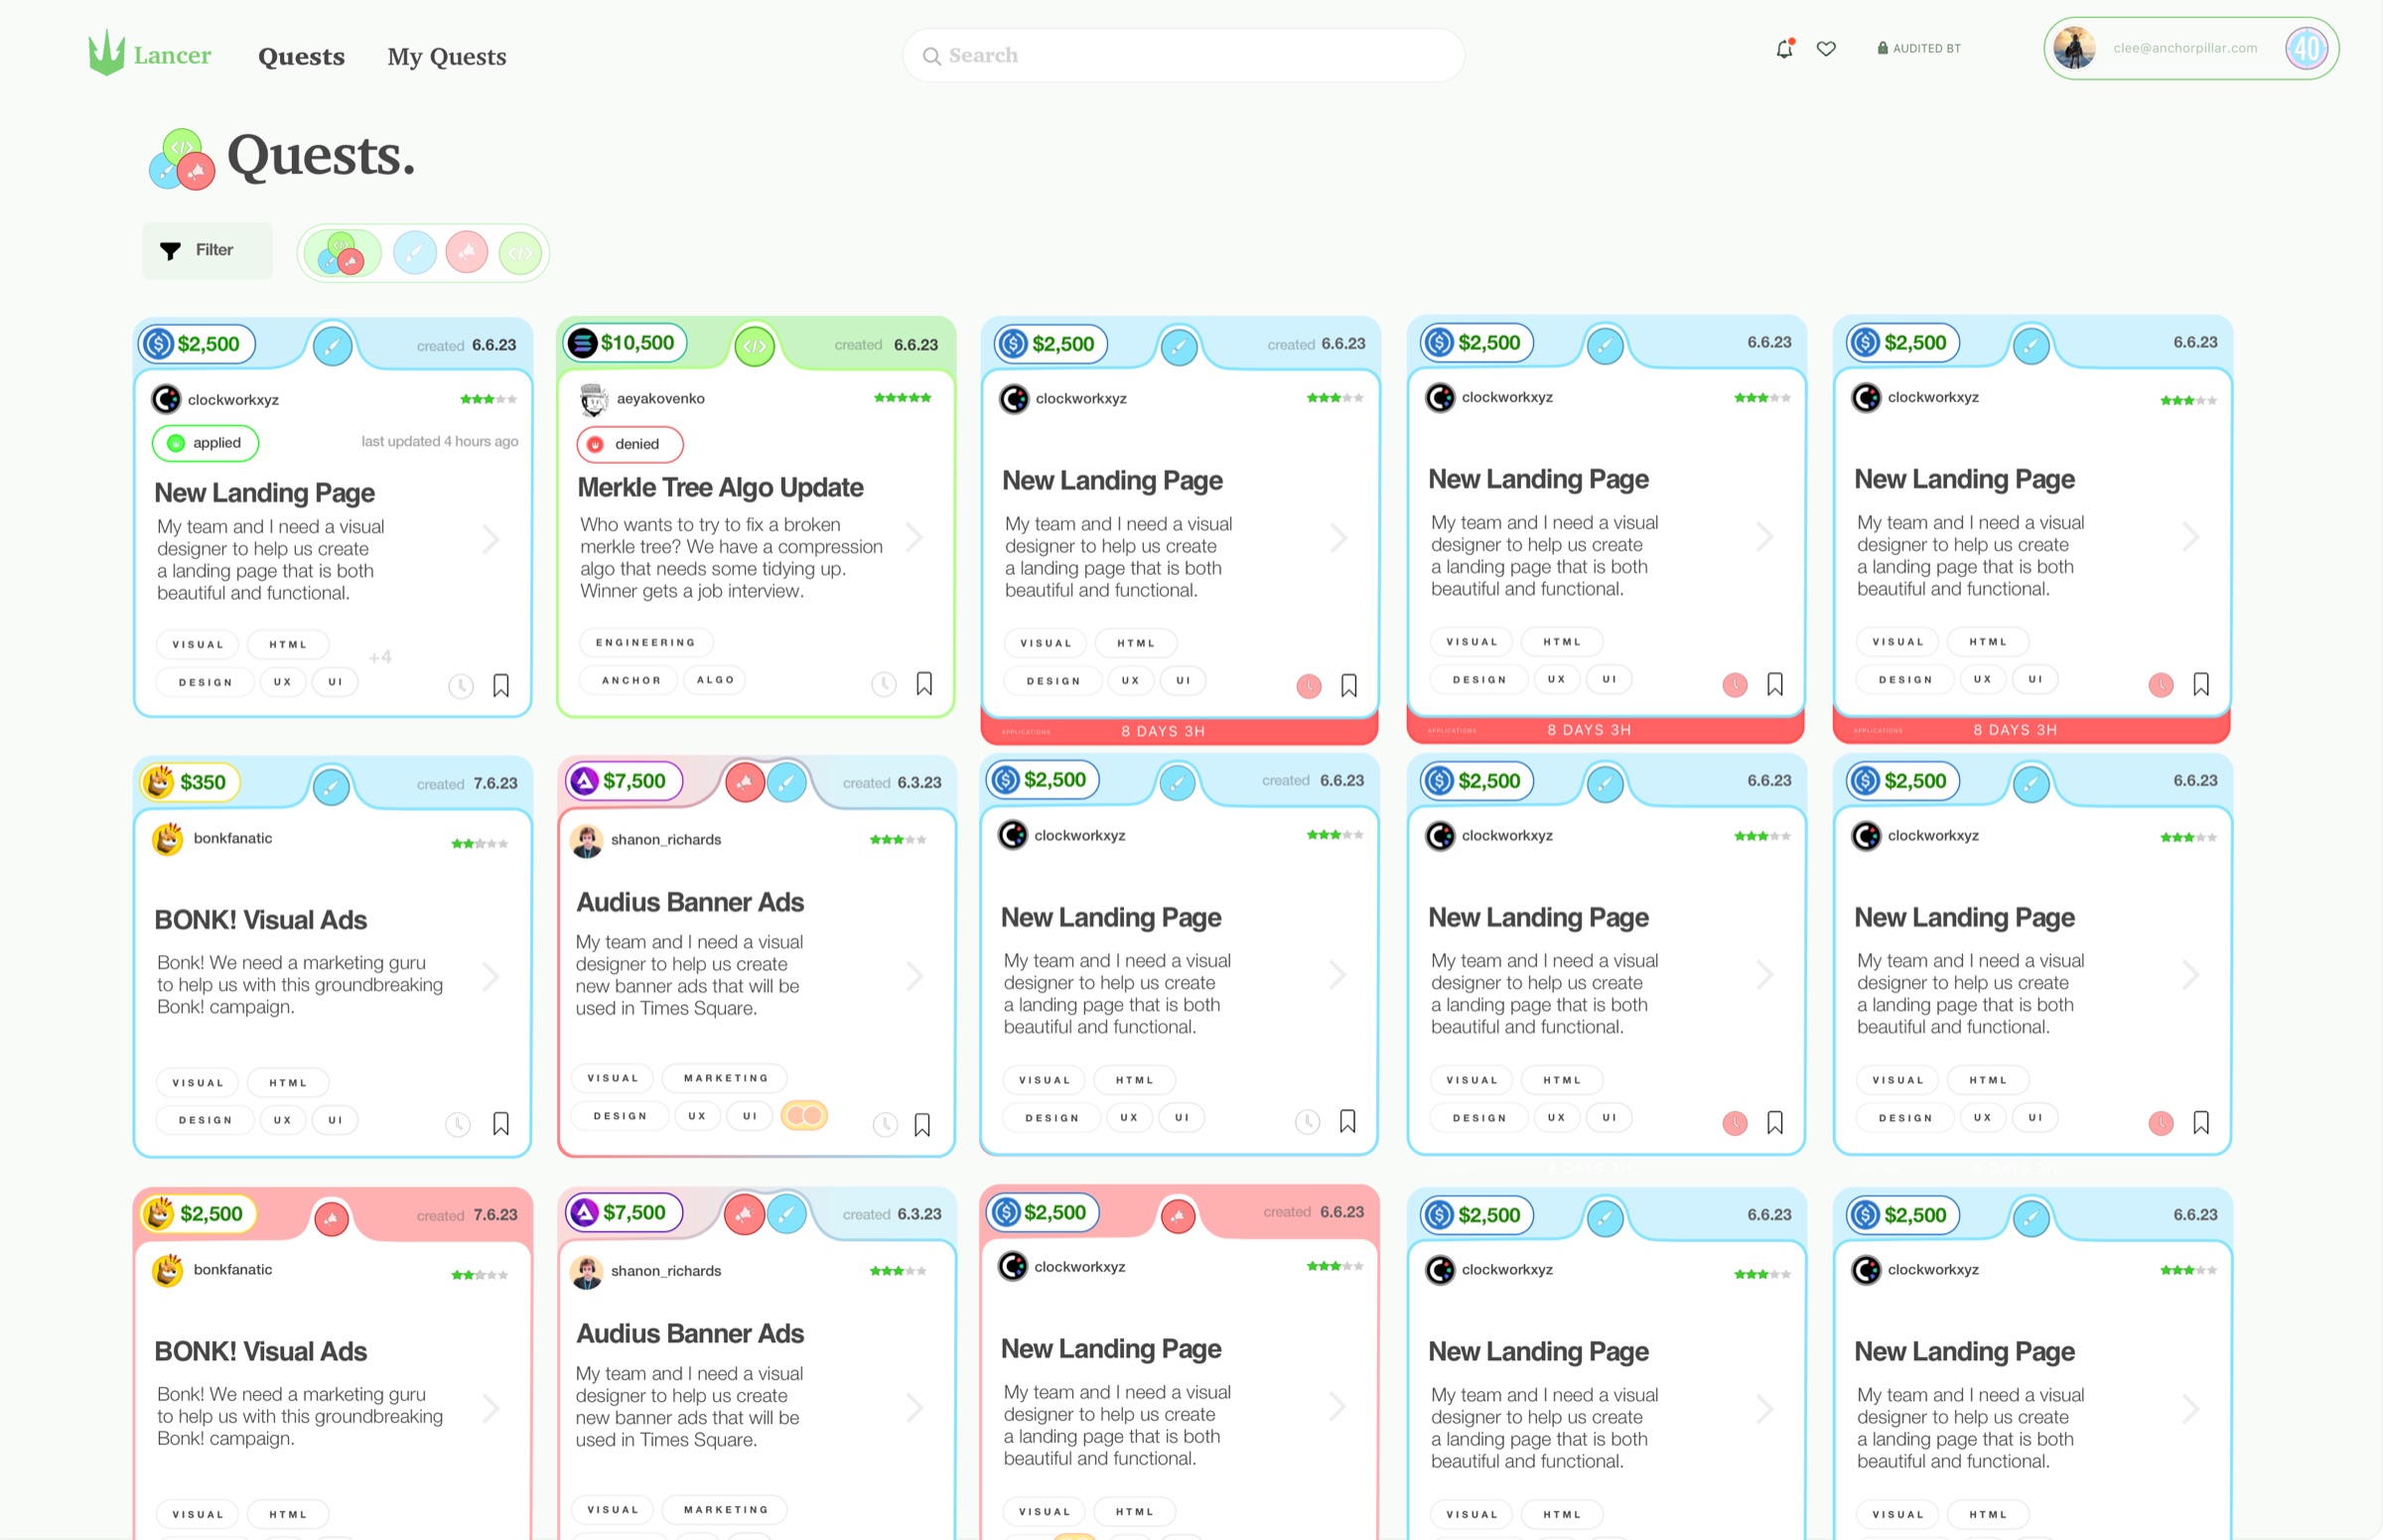Select the all-categories filter icon
2383x1540 pixels.
click(341, 253)
